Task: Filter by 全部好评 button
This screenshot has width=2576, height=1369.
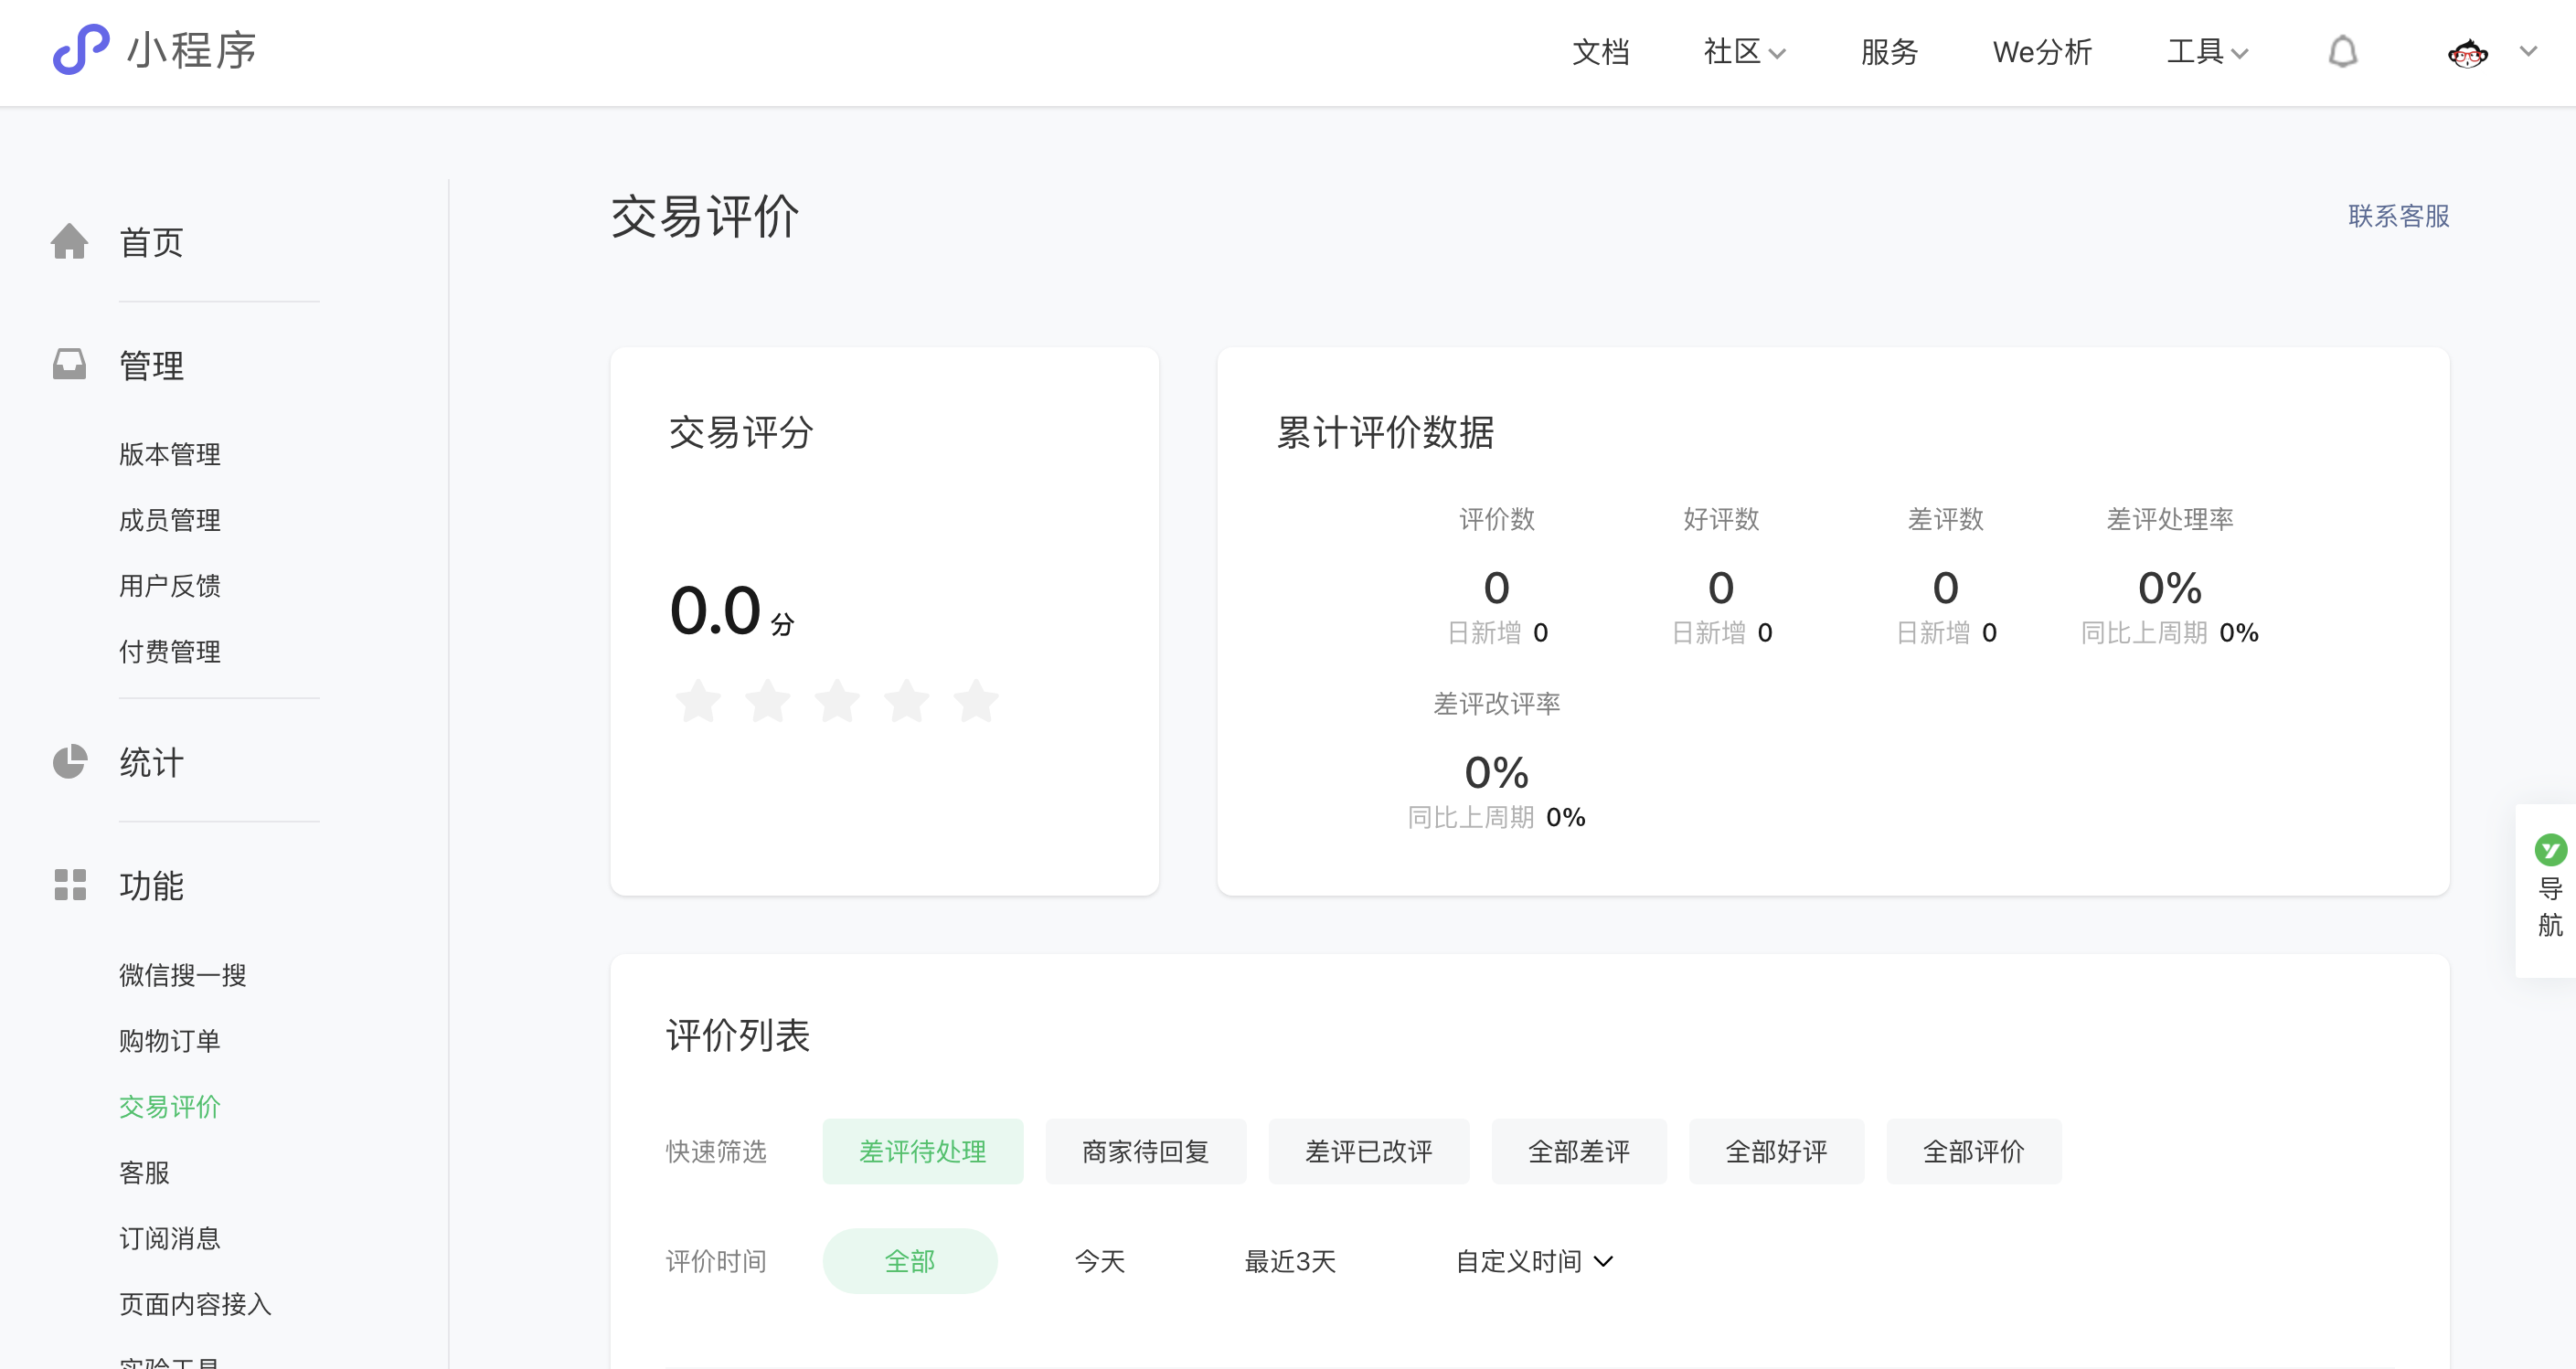Action: pos(1776,1151)
